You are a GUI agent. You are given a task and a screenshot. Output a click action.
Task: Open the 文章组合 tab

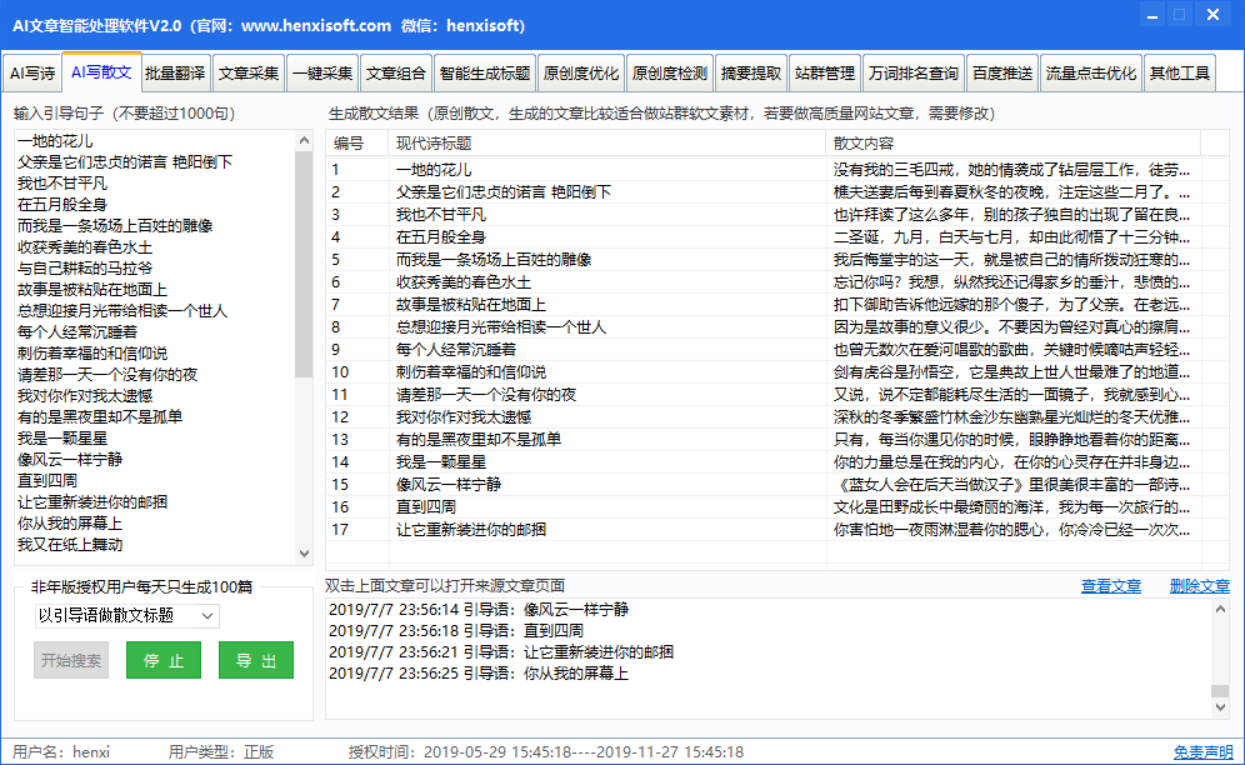pos(396,74)
